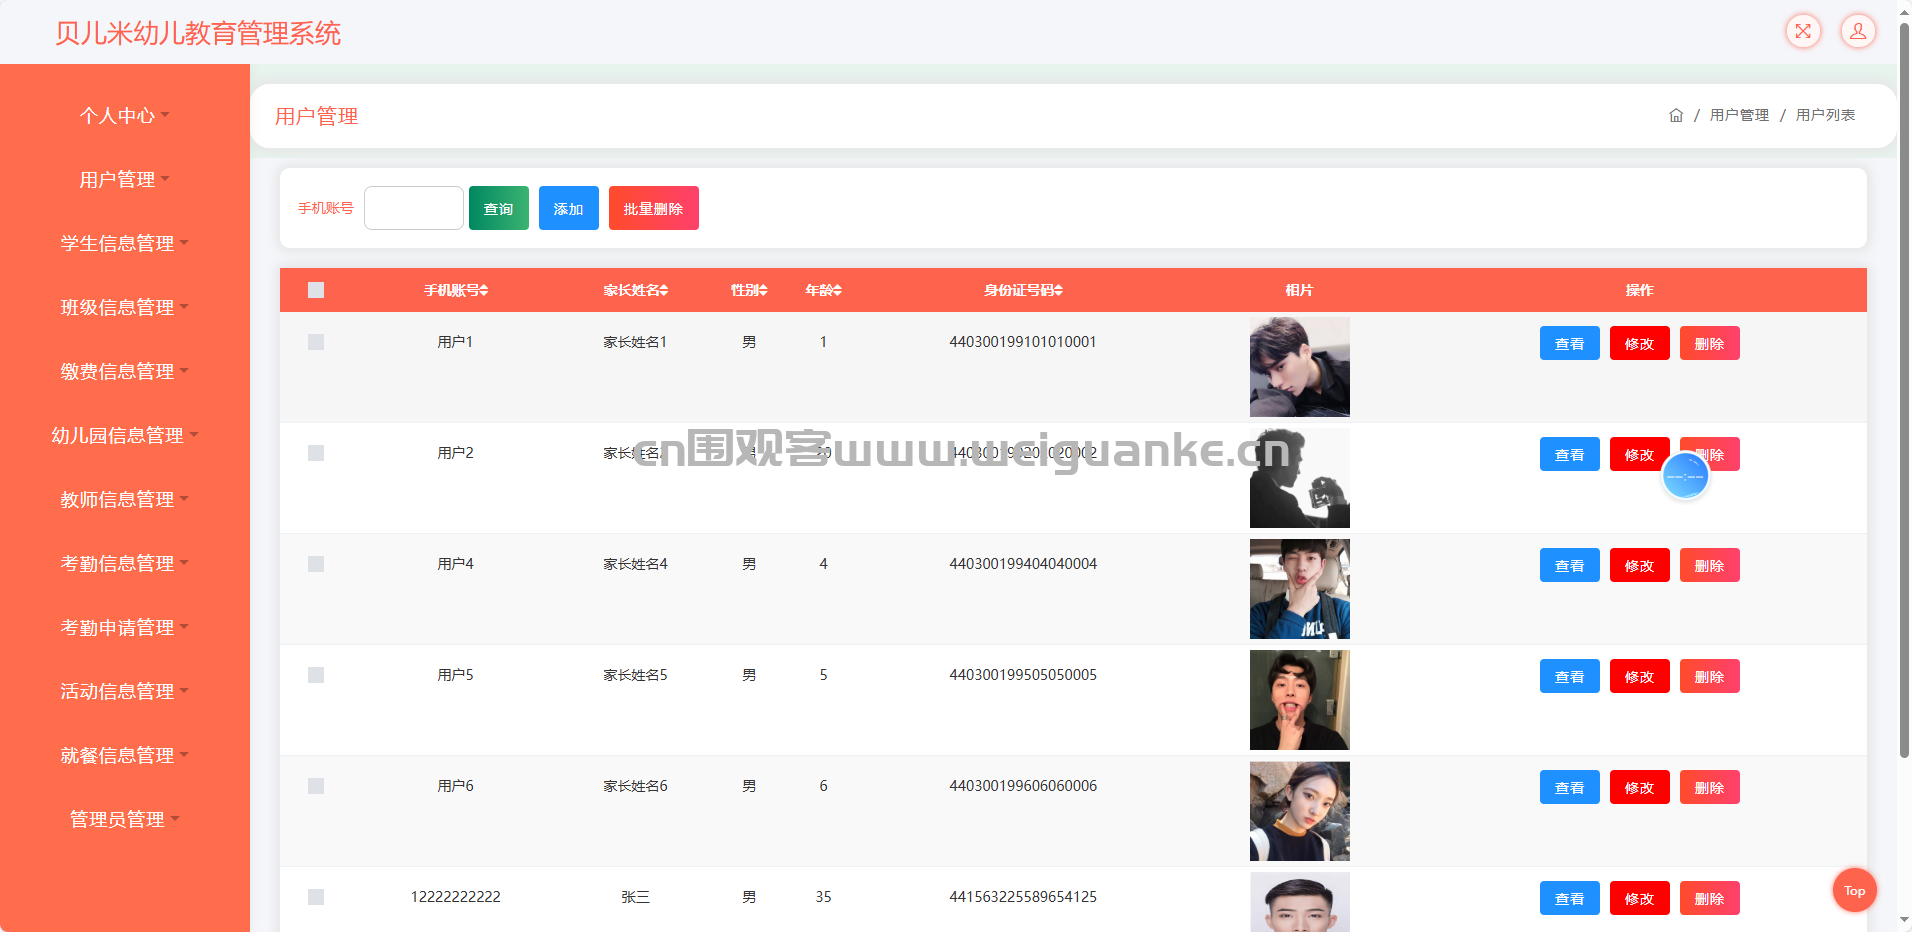Toggle the select-all checkbox in table header
Viewport: 1912px width, 932px height.
coord(316,290)
